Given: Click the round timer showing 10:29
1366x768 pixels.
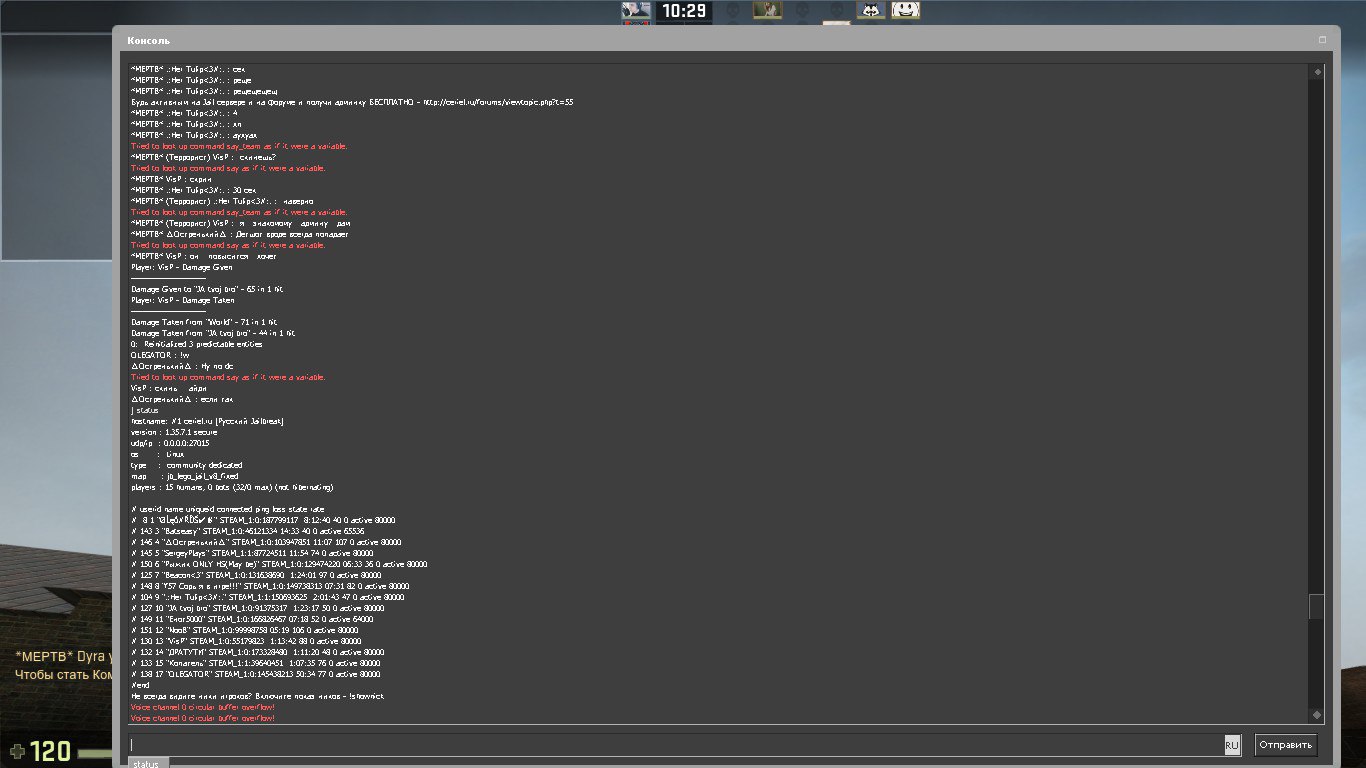Looking at the screenshot, I should (x=684, y=11).
